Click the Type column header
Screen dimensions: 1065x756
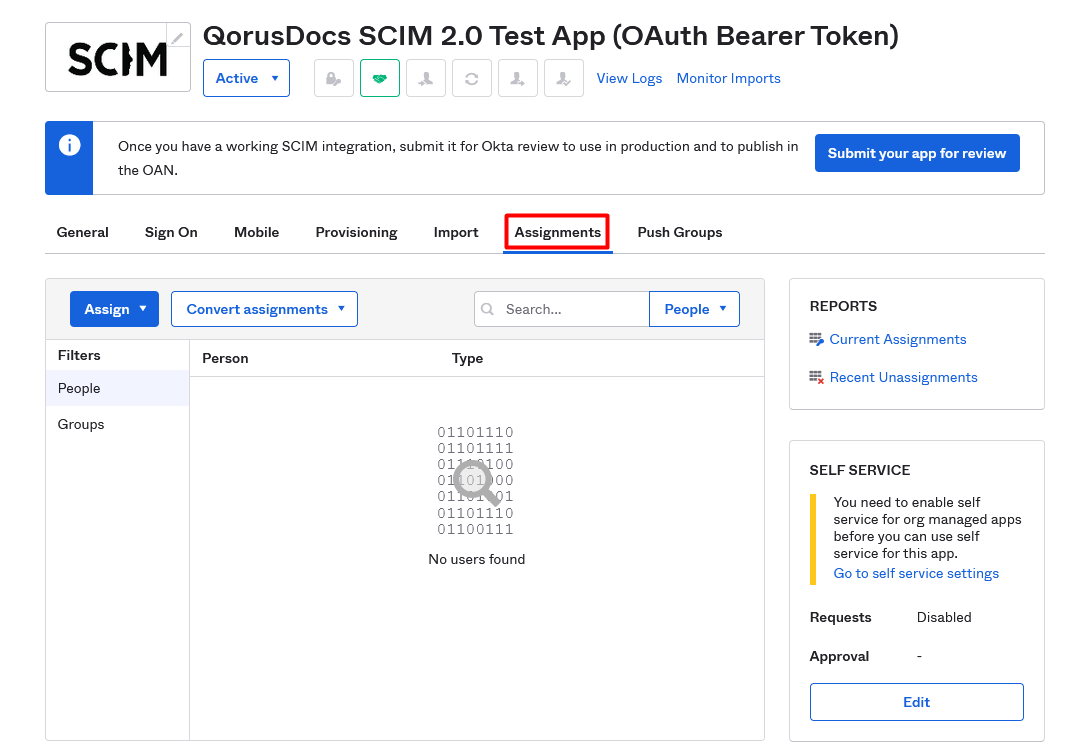(x=467, y=359)
